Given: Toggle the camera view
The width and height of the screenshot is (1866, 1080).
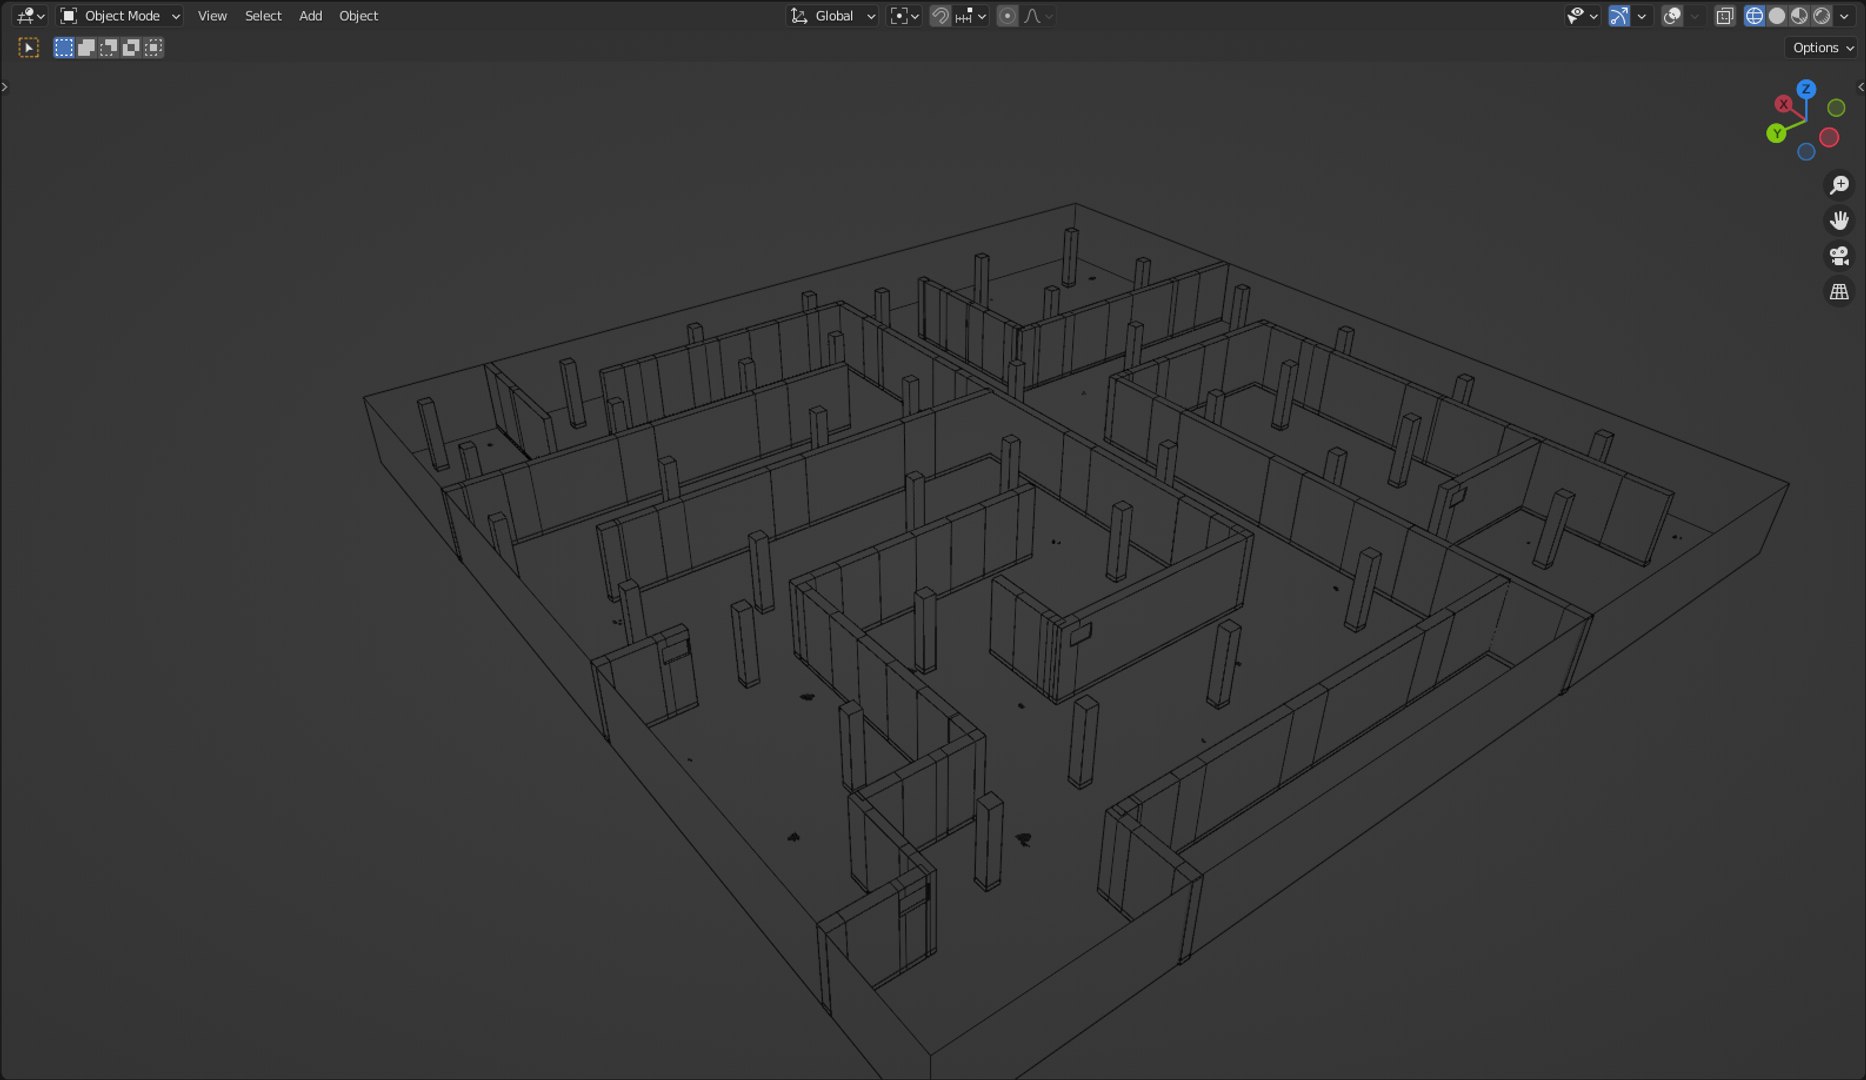Looking at the screenshot, I should [x=1839, y=256].
